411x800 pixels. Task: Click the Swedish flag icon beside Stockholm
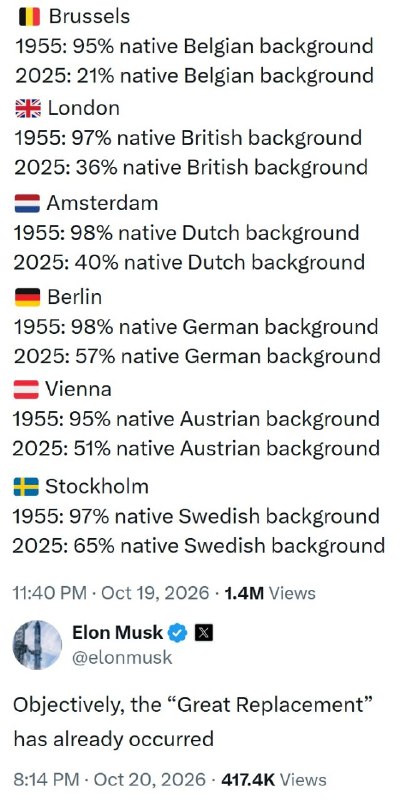click(x=26, y=487)
